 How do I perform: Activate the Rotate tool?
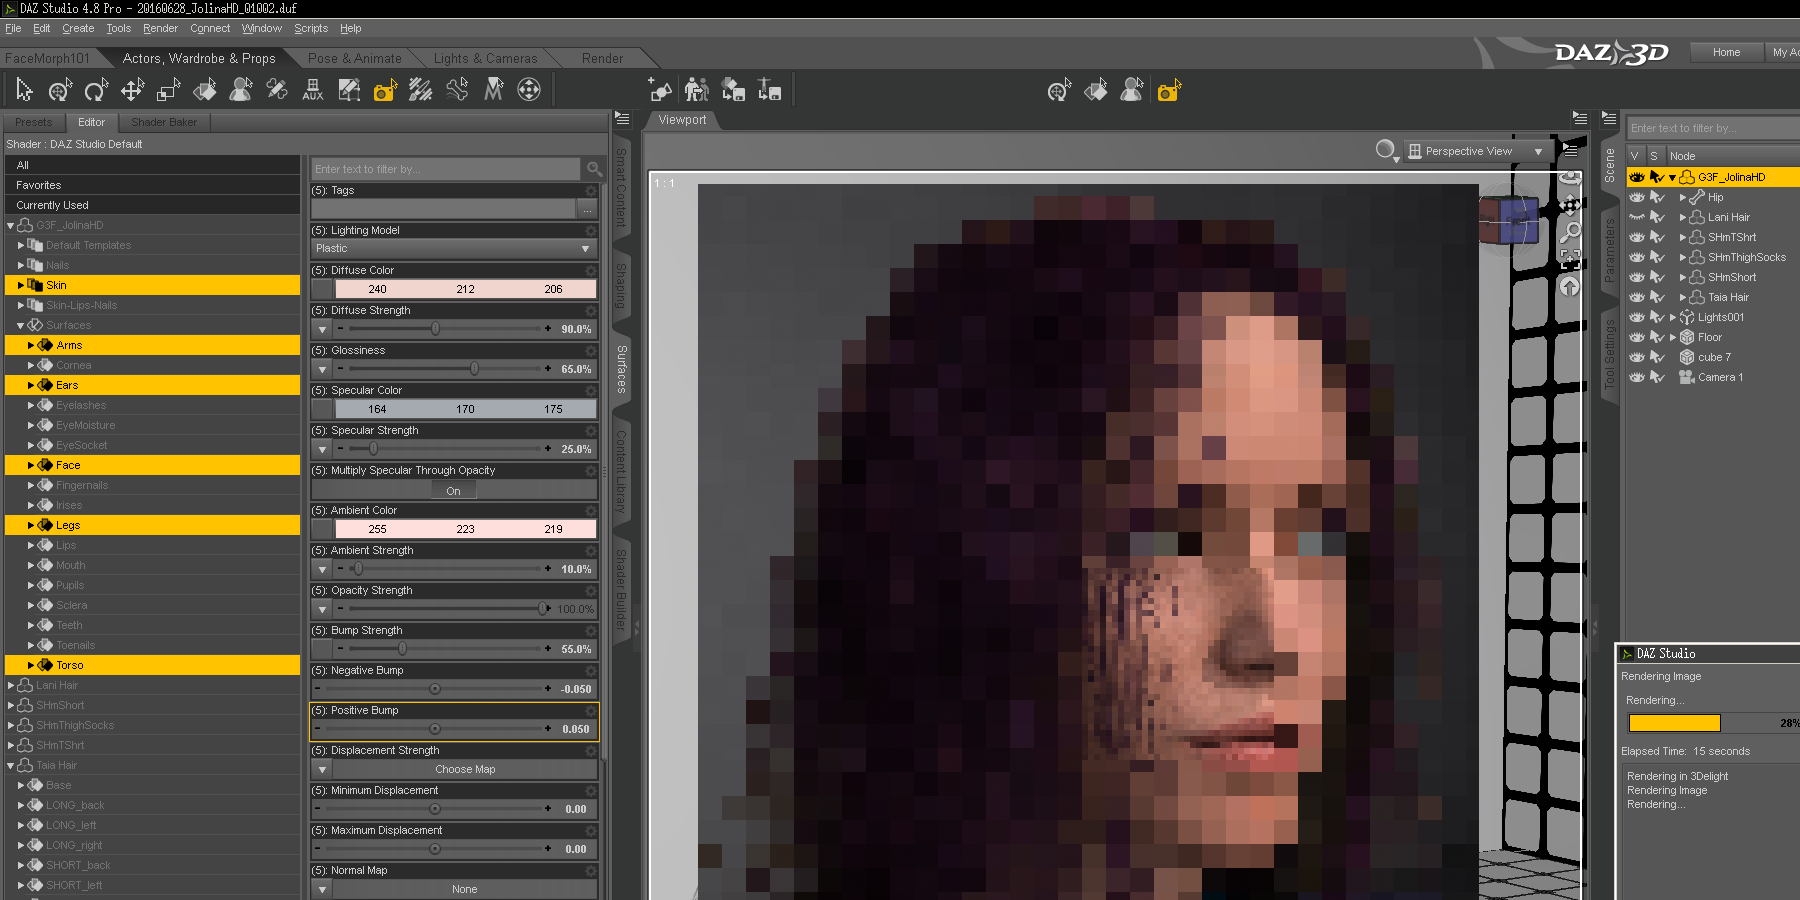tap(96, 91)
